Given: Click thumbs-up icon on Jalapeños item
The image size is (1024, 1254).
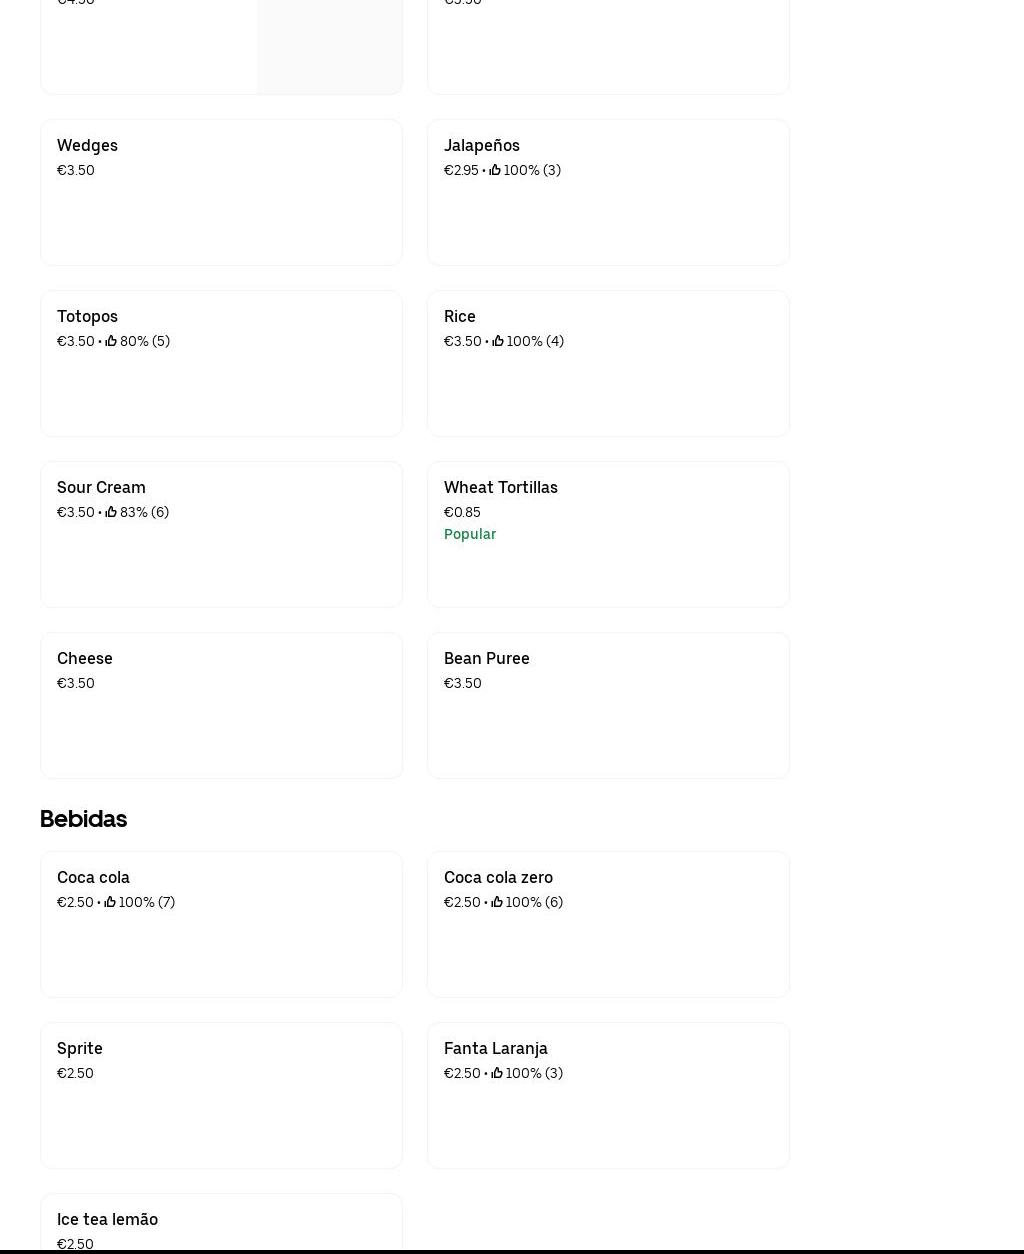Looking at the screenshot, I should click(x=495, y=170).
